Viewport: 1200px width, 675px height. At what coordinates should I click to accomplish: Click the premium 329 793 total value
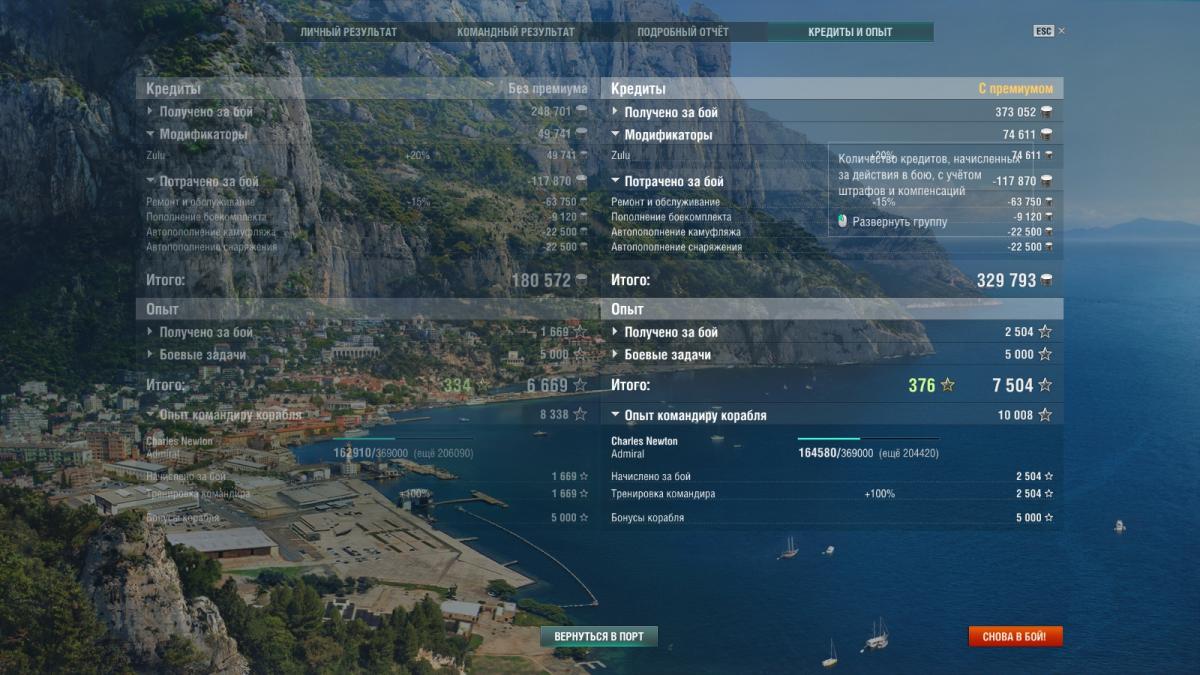tap(1006, 281)
